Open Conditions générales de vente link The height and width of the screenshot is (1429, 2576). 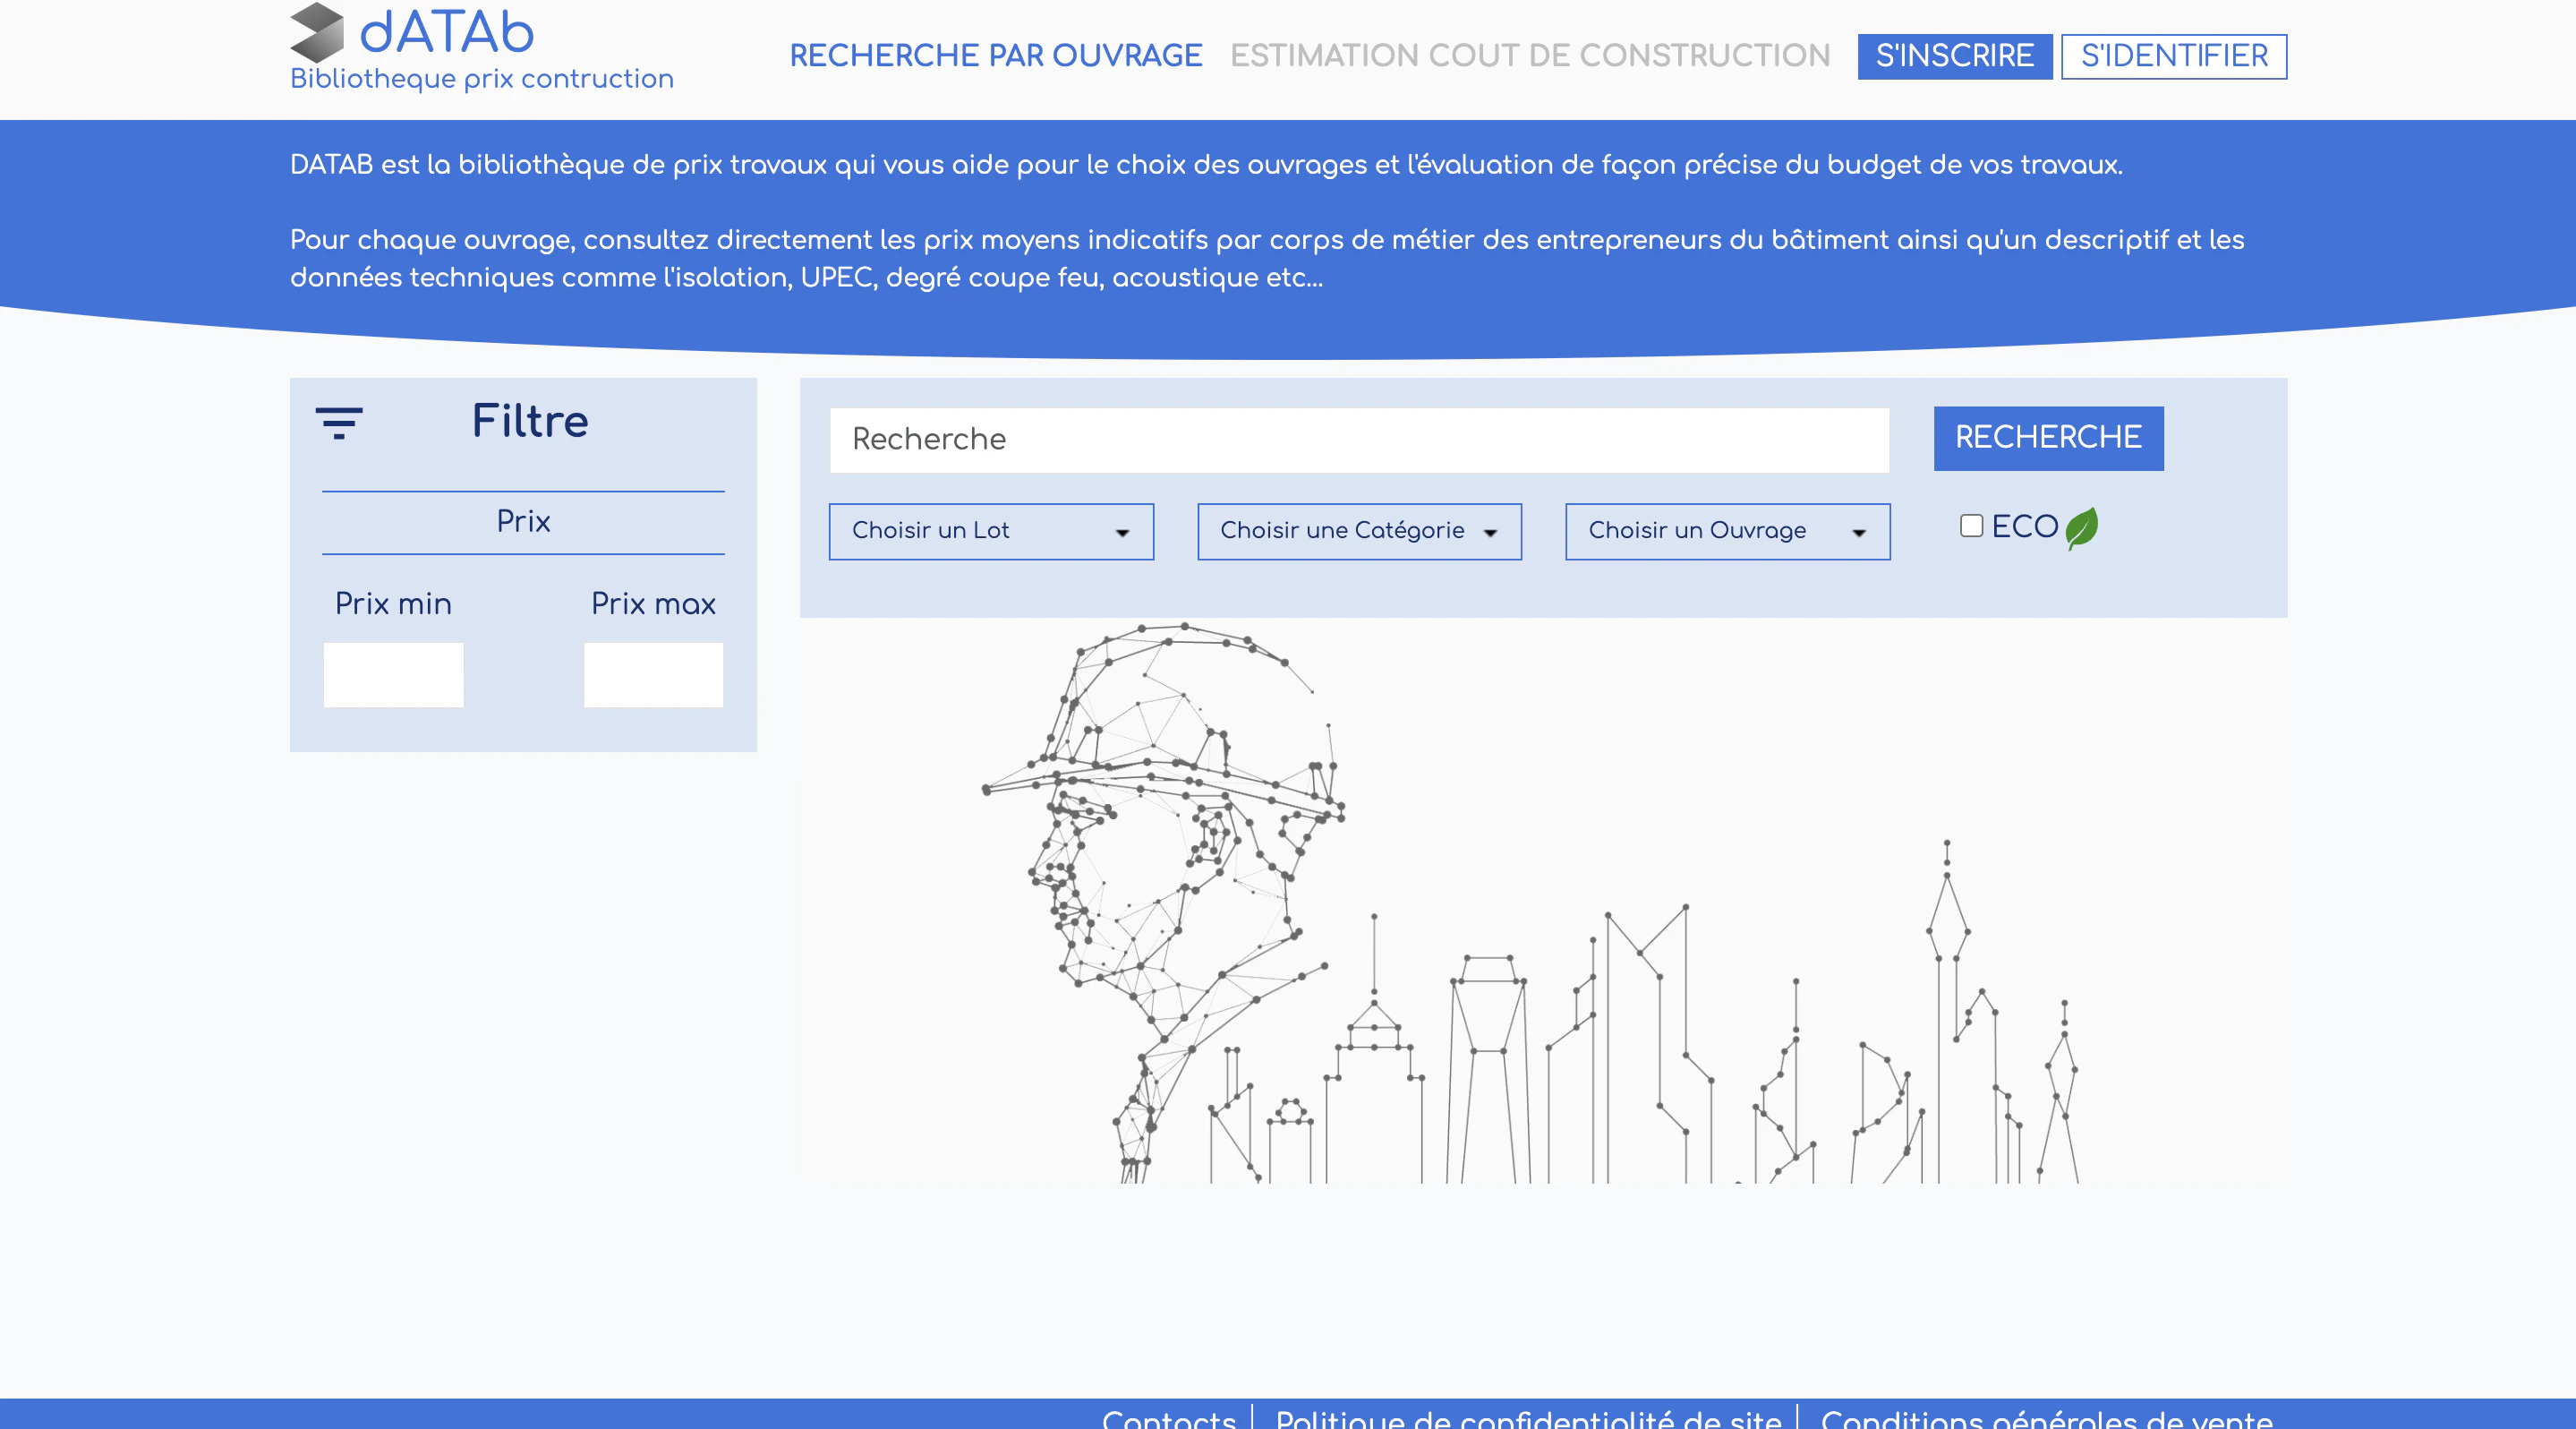tap(2047, 1419)
